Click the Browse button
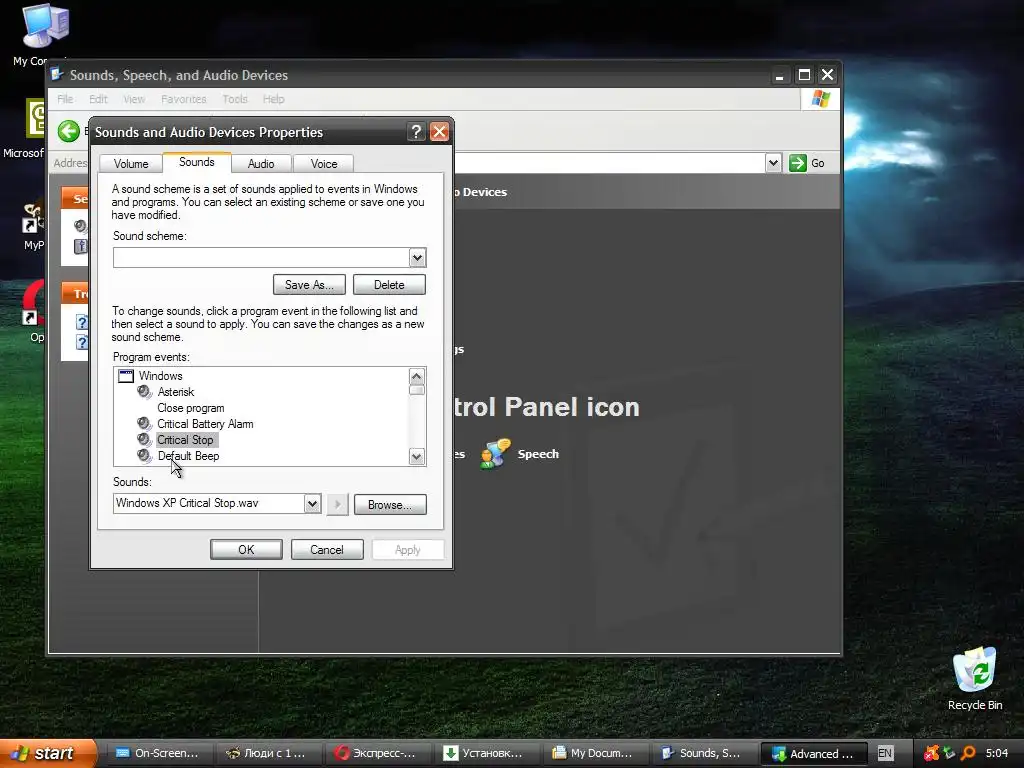 (x=390, y=505)
